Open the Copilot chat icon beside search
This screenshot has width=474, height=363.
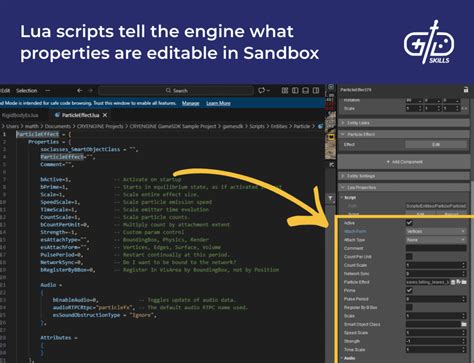tap(262, 90)
